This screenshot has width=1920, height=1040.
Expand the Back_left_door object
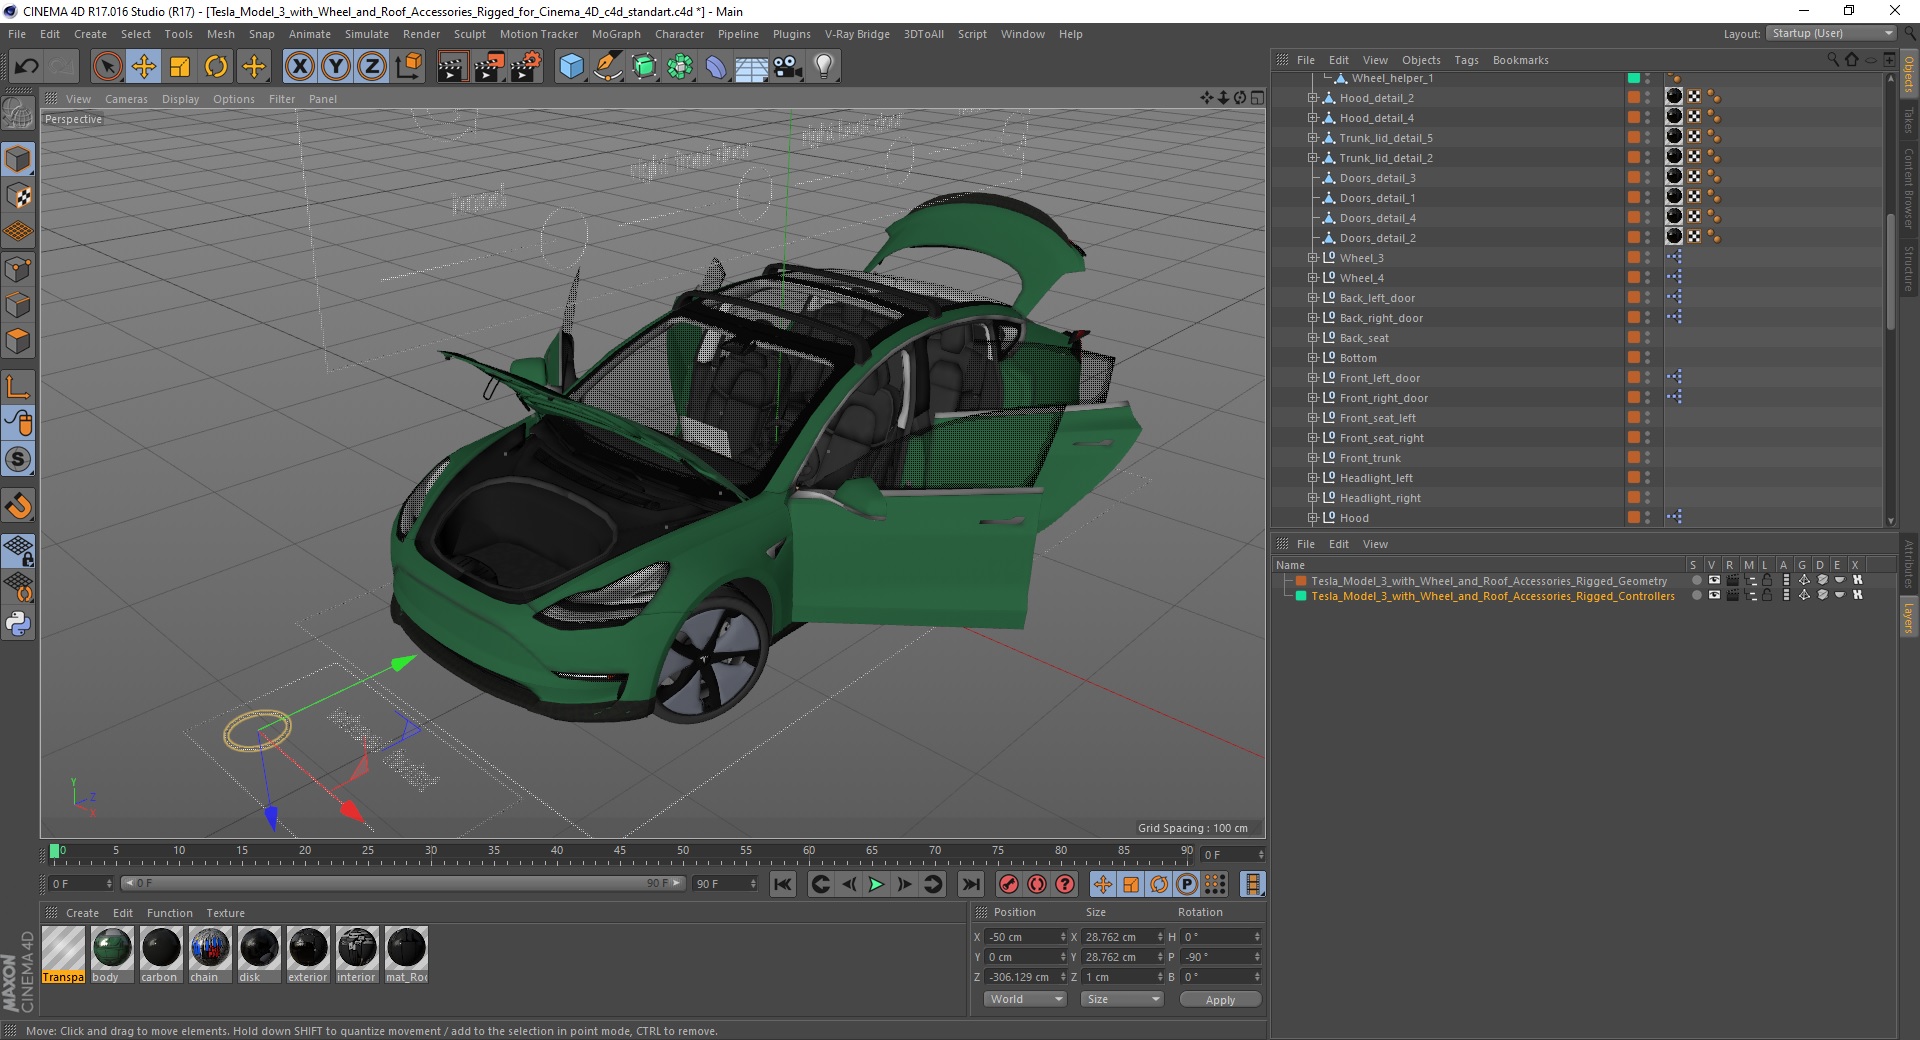point(1312,298)
